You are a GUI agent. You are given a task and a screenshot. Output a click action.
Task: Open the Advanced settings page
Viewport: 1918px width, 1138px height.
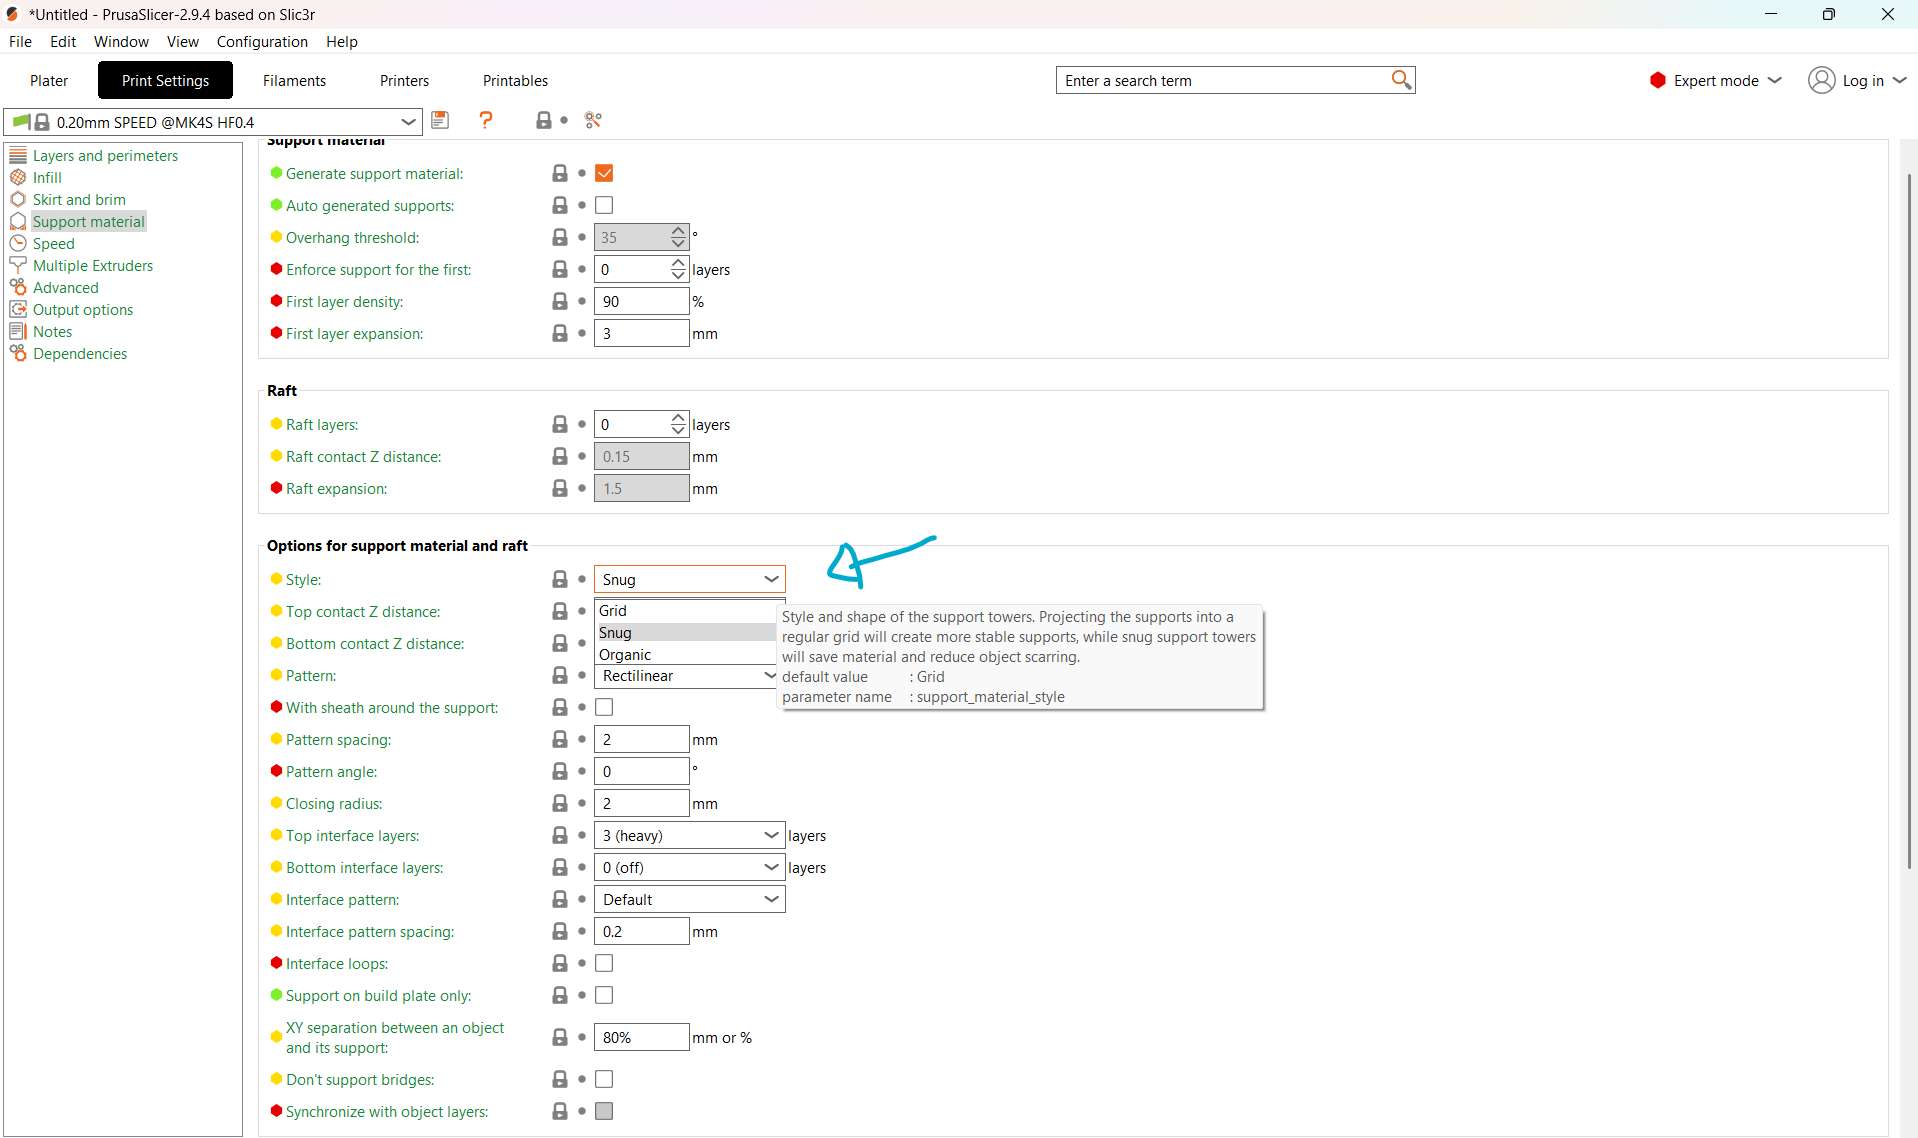click(65, 287)
